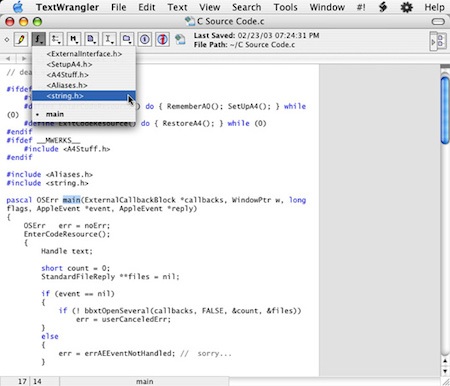The width and height of the screenshot is (450, 386).
Task: Choose main entry in function popup
Action: (84, 114)
